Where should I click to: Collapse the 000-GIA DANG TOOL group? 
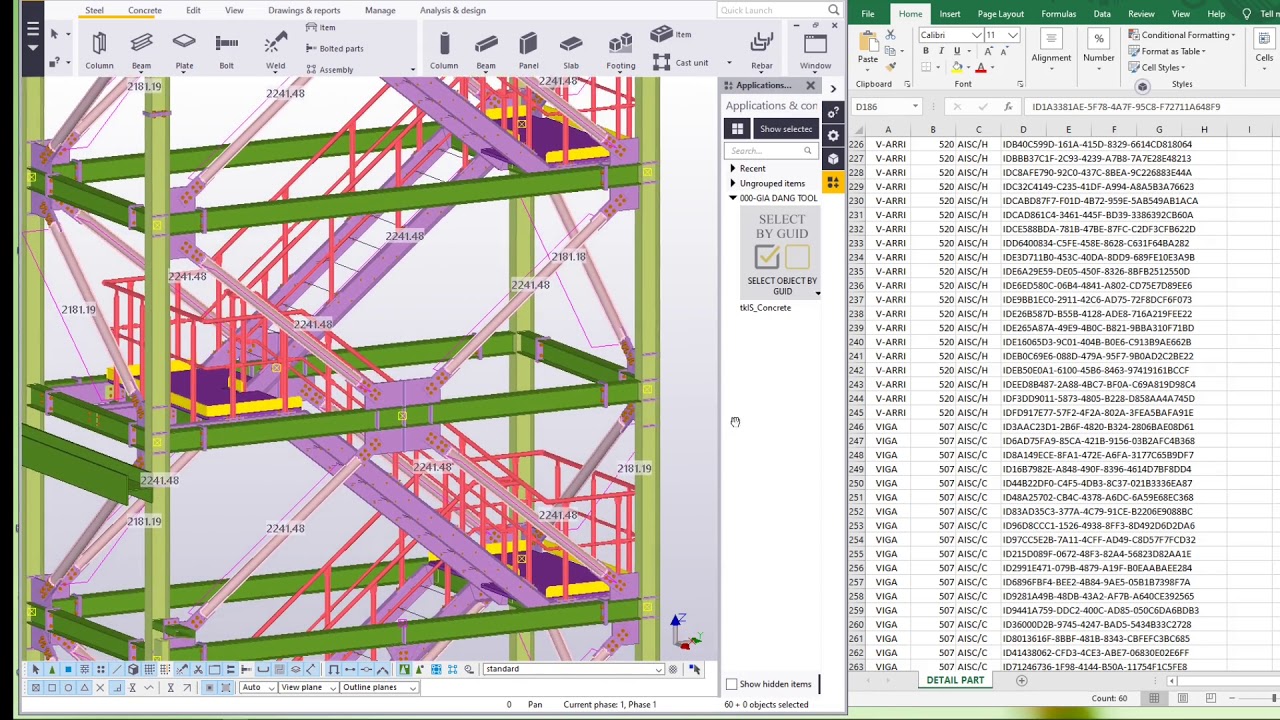(733, 198)
